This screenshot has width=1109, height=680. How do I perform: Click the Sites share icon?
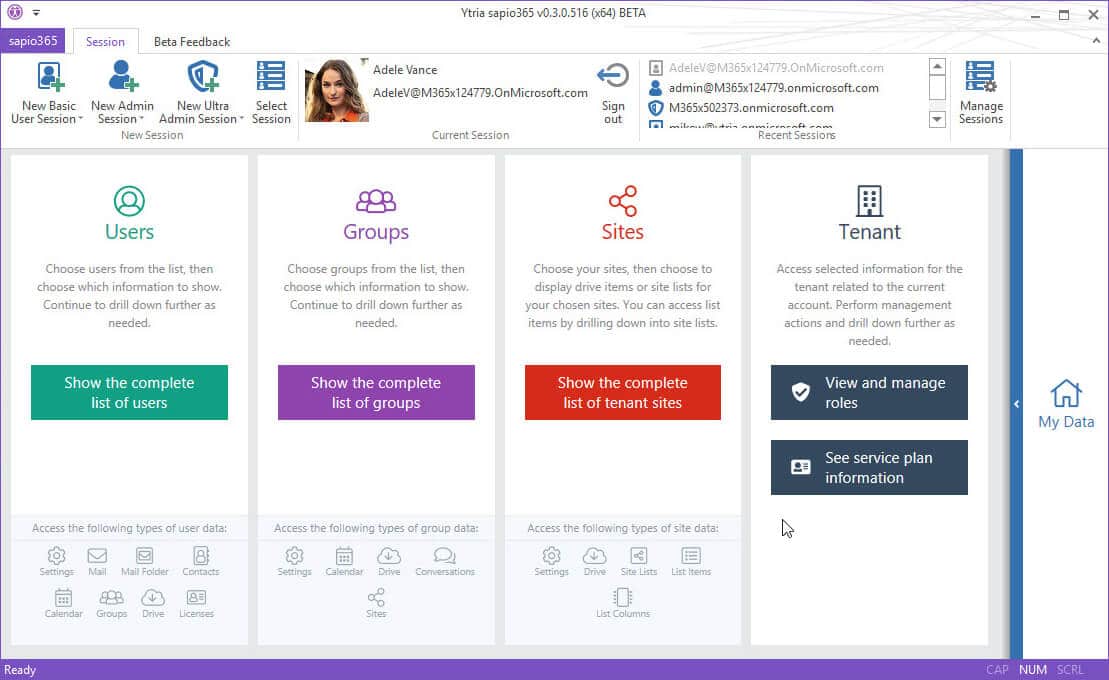623,202
